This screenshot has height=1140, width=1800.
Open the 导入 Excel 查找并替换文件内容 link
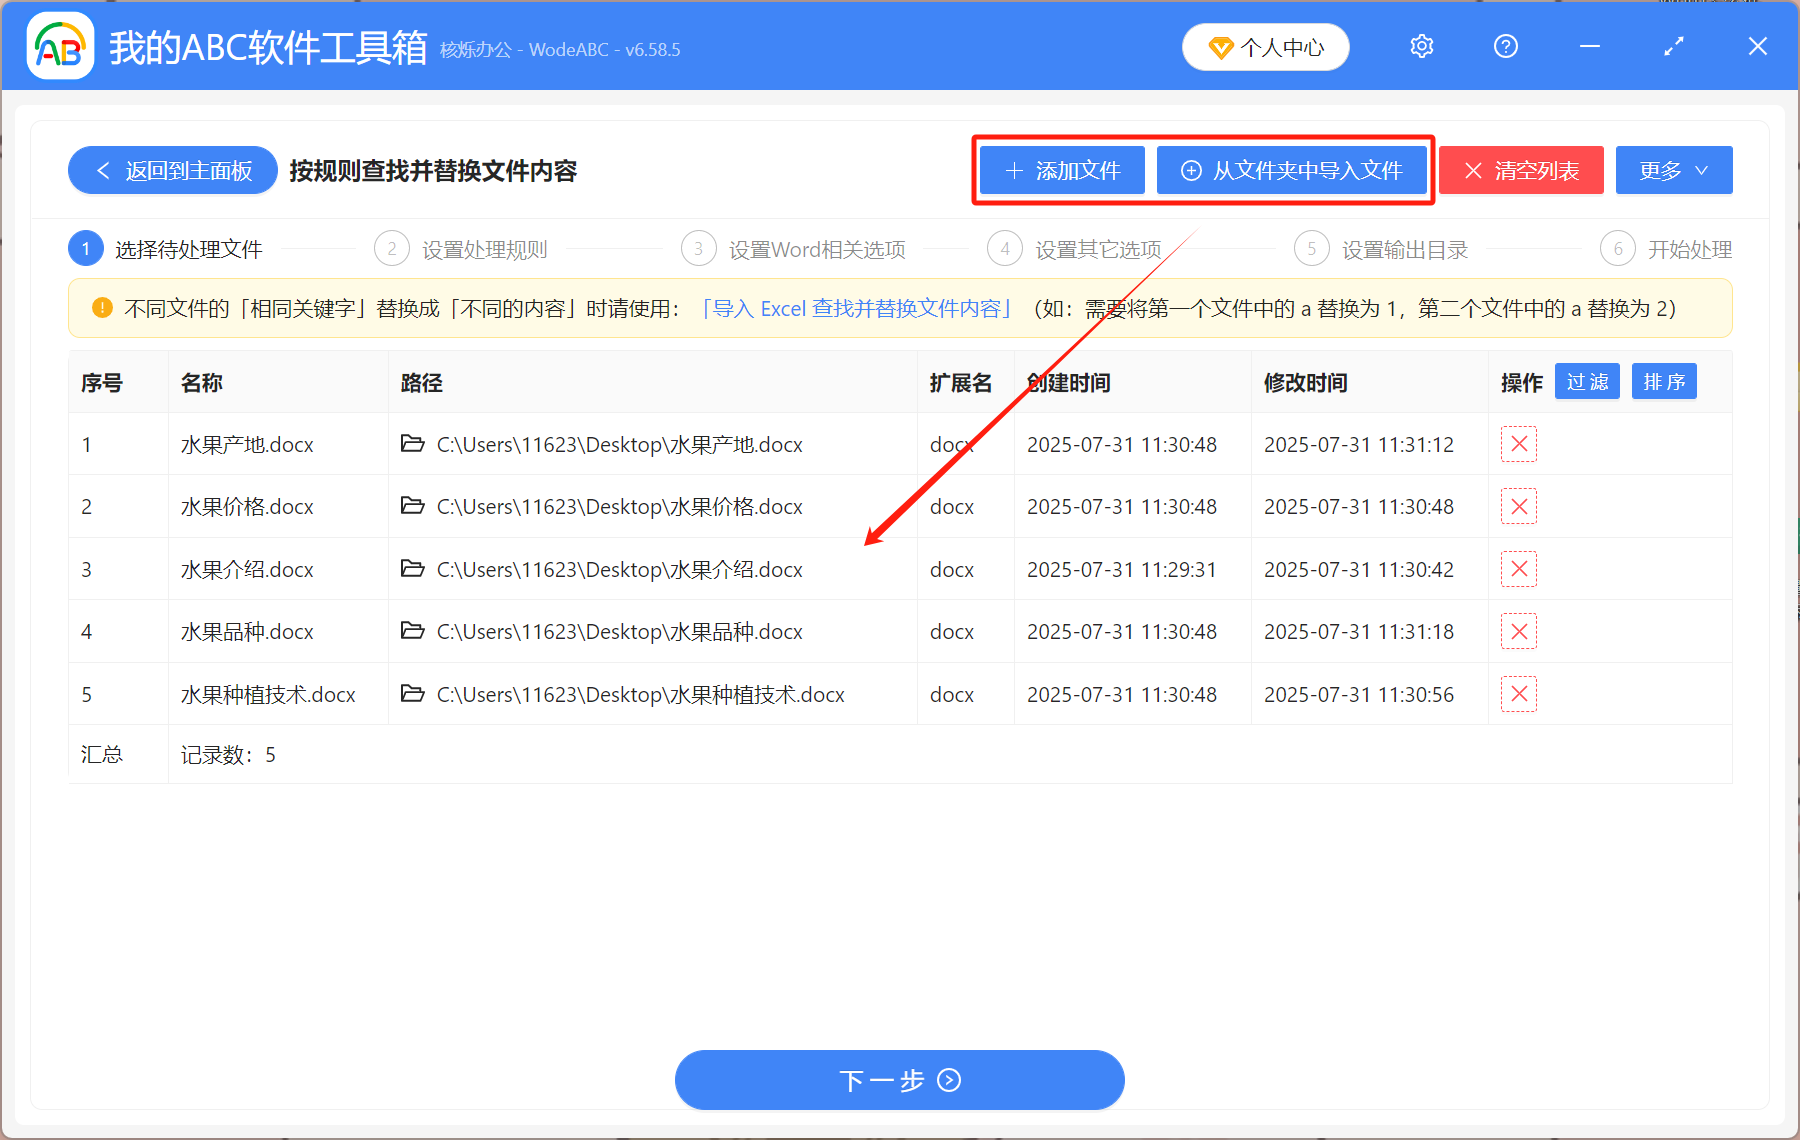pos(857,308)
